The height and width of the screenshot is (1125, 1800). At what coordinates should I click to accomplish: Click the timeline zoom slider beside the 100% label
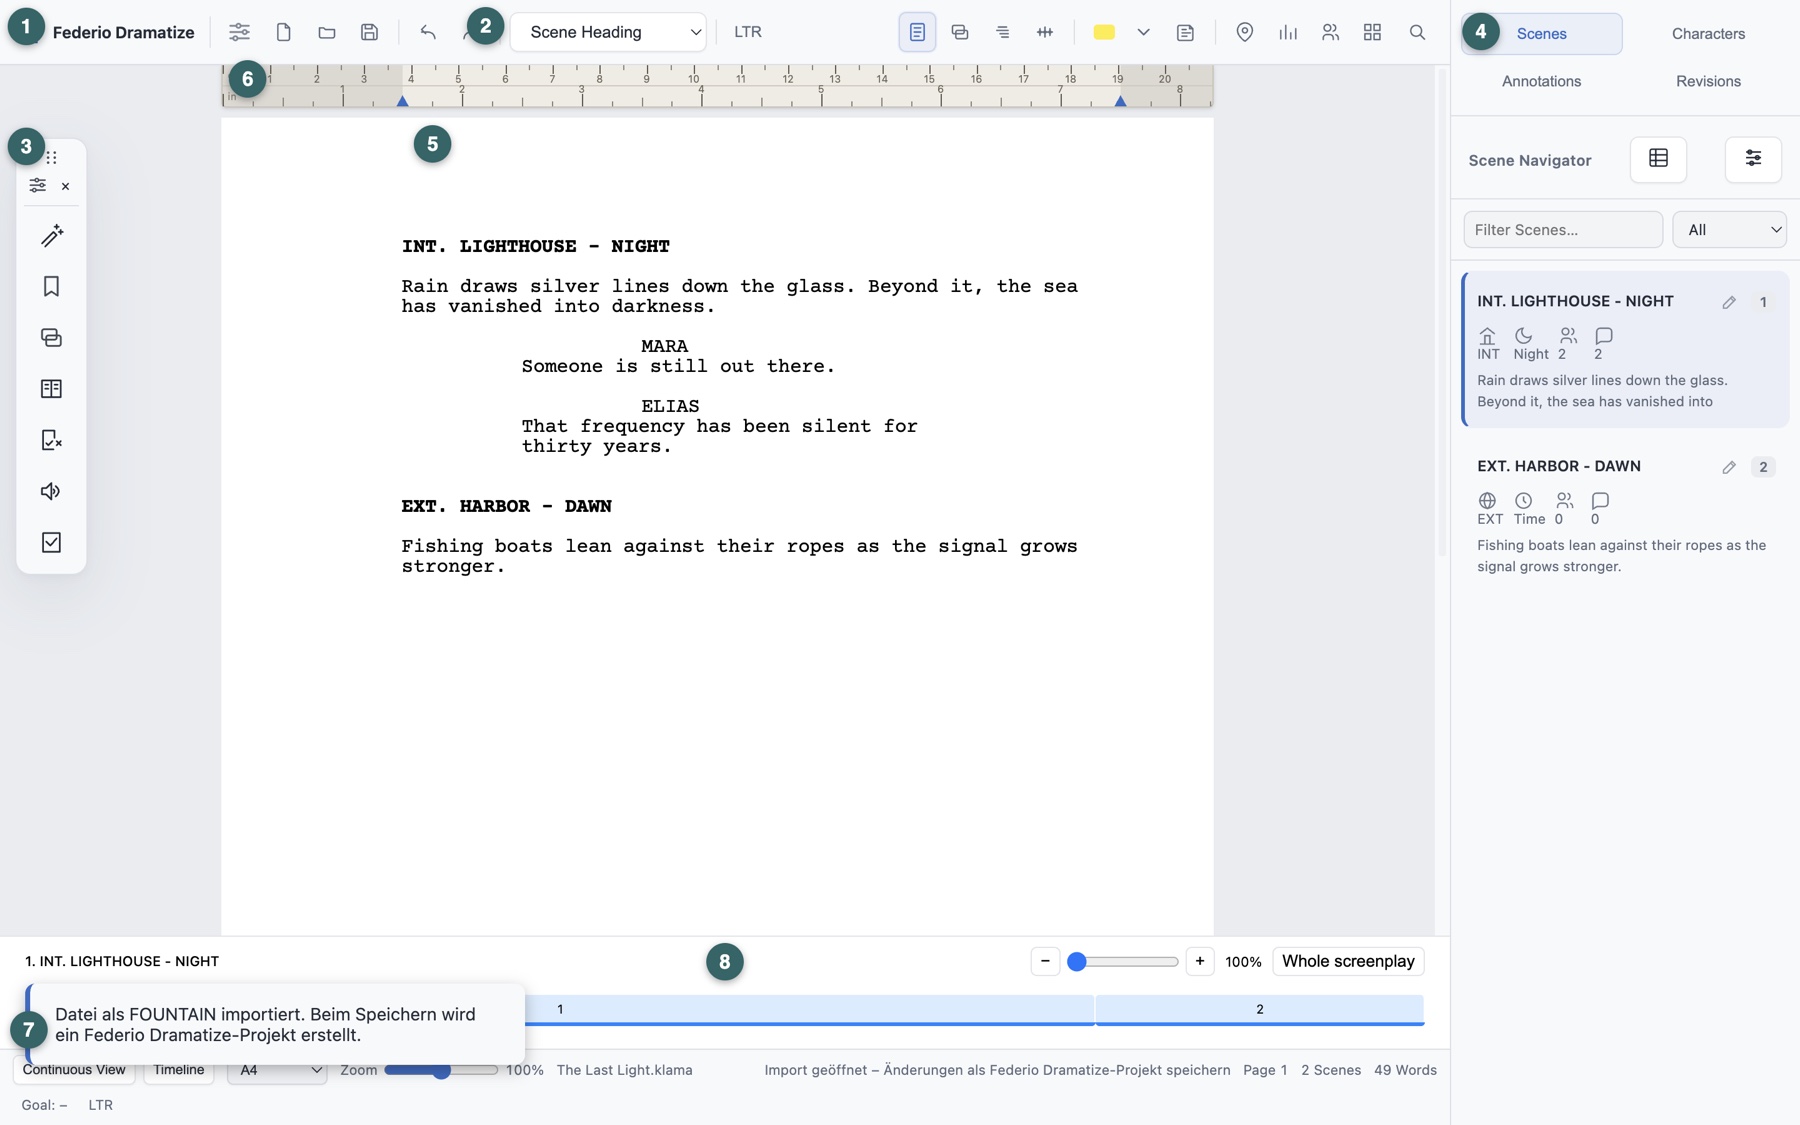coord(1122,961)
